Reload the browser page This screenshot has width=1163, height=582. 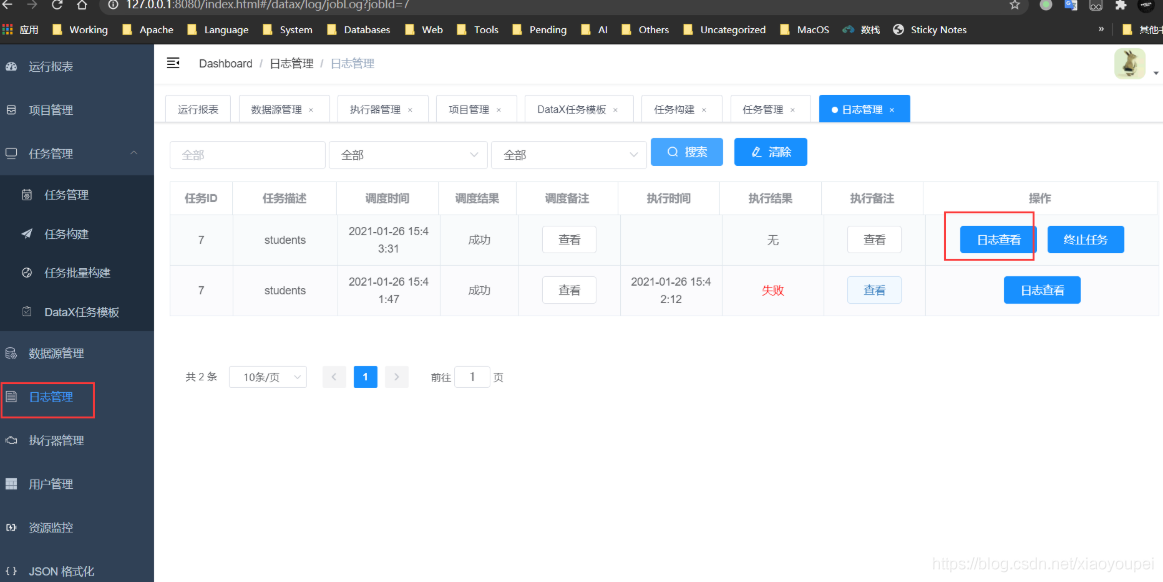point(56,4)
